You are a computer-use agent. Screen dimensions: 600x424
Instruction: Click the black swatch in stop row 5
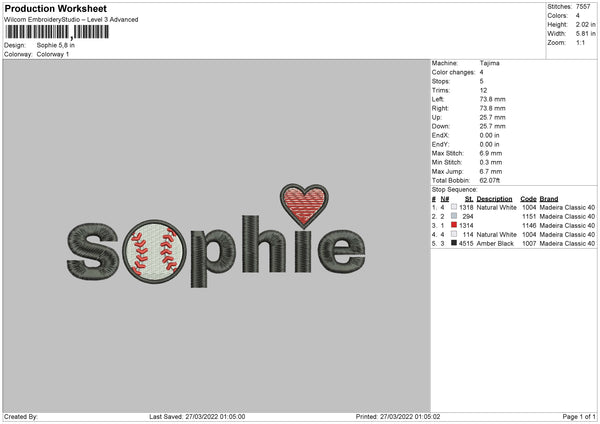(x=454, y=243)
